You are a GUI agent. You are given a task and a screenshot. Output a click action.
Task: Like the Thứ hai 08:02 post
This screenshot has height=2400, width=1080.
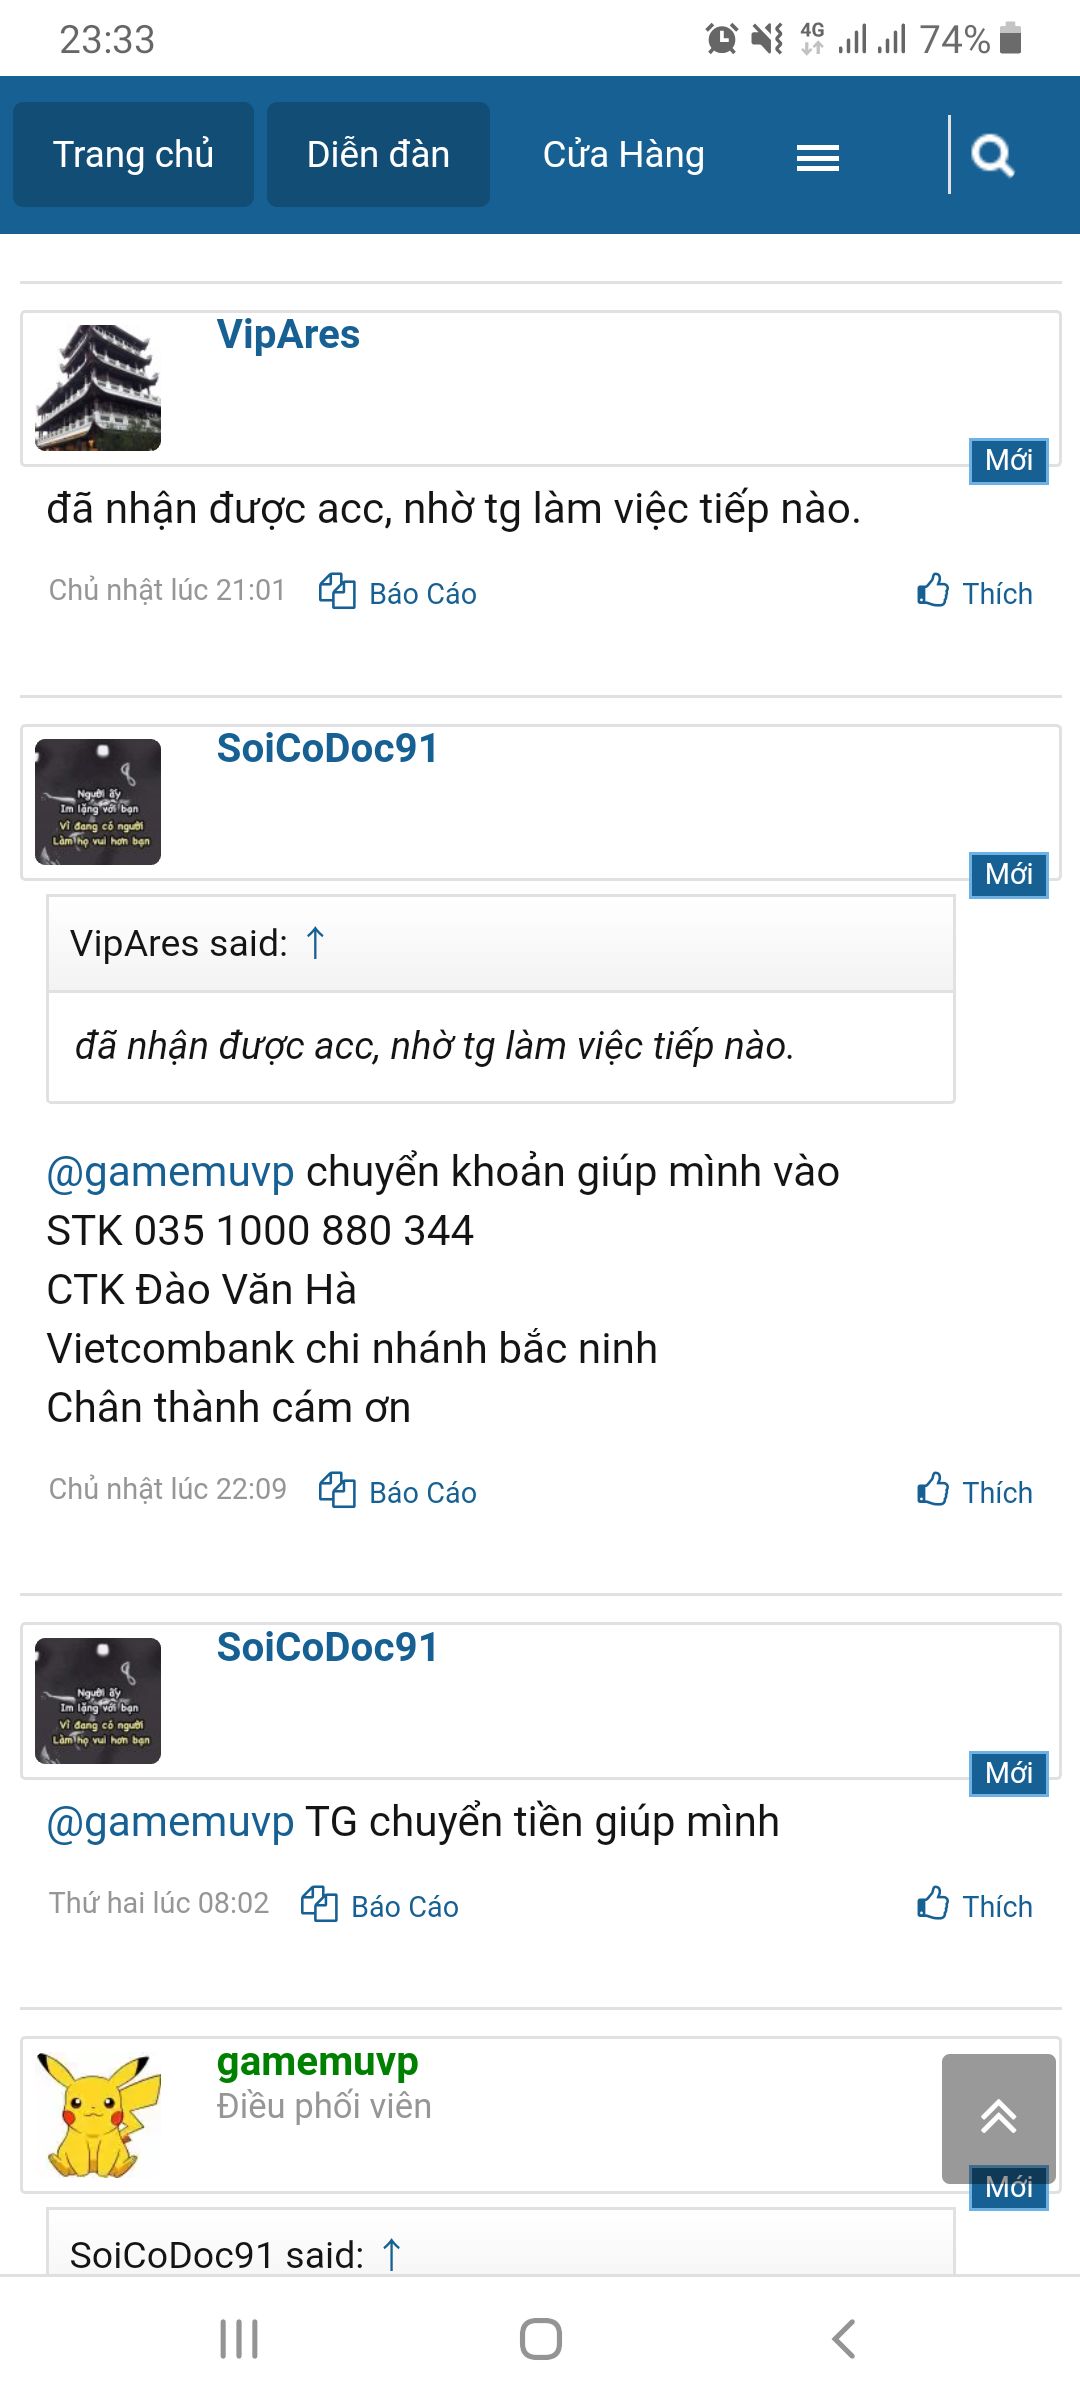(x=975, y=1905)
